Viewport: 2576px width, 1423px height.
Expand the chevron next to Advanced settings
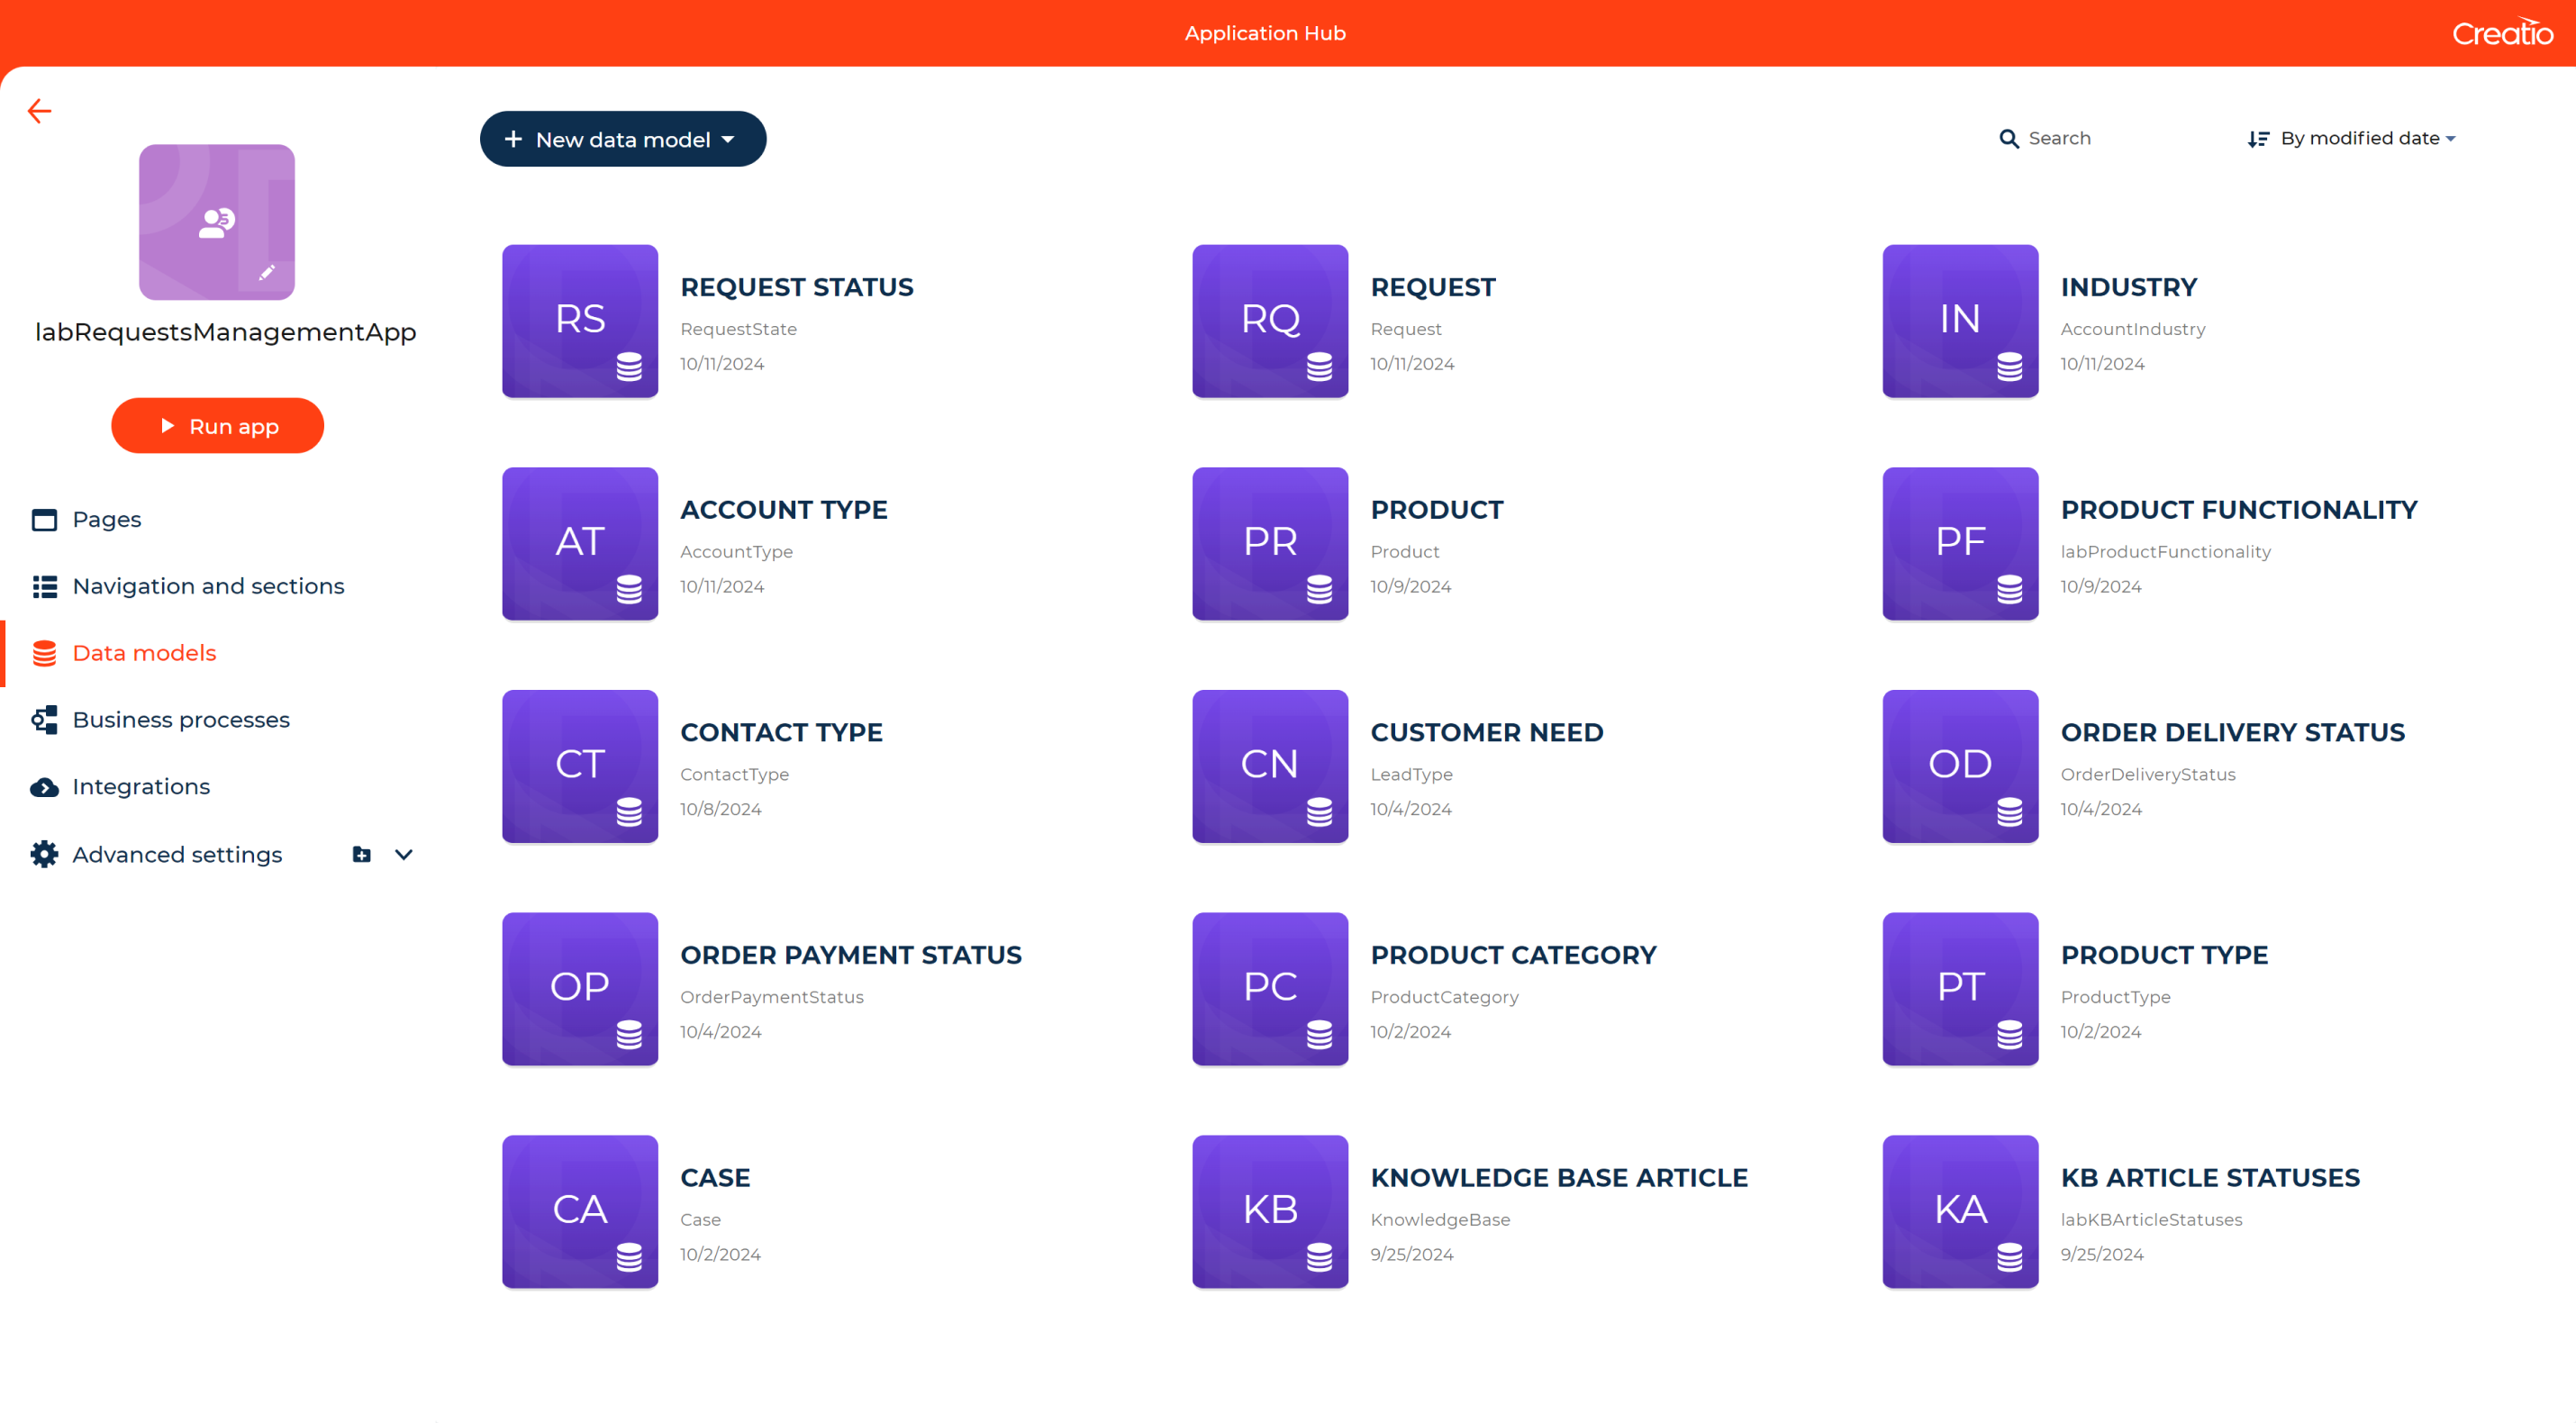pos(403,854)
